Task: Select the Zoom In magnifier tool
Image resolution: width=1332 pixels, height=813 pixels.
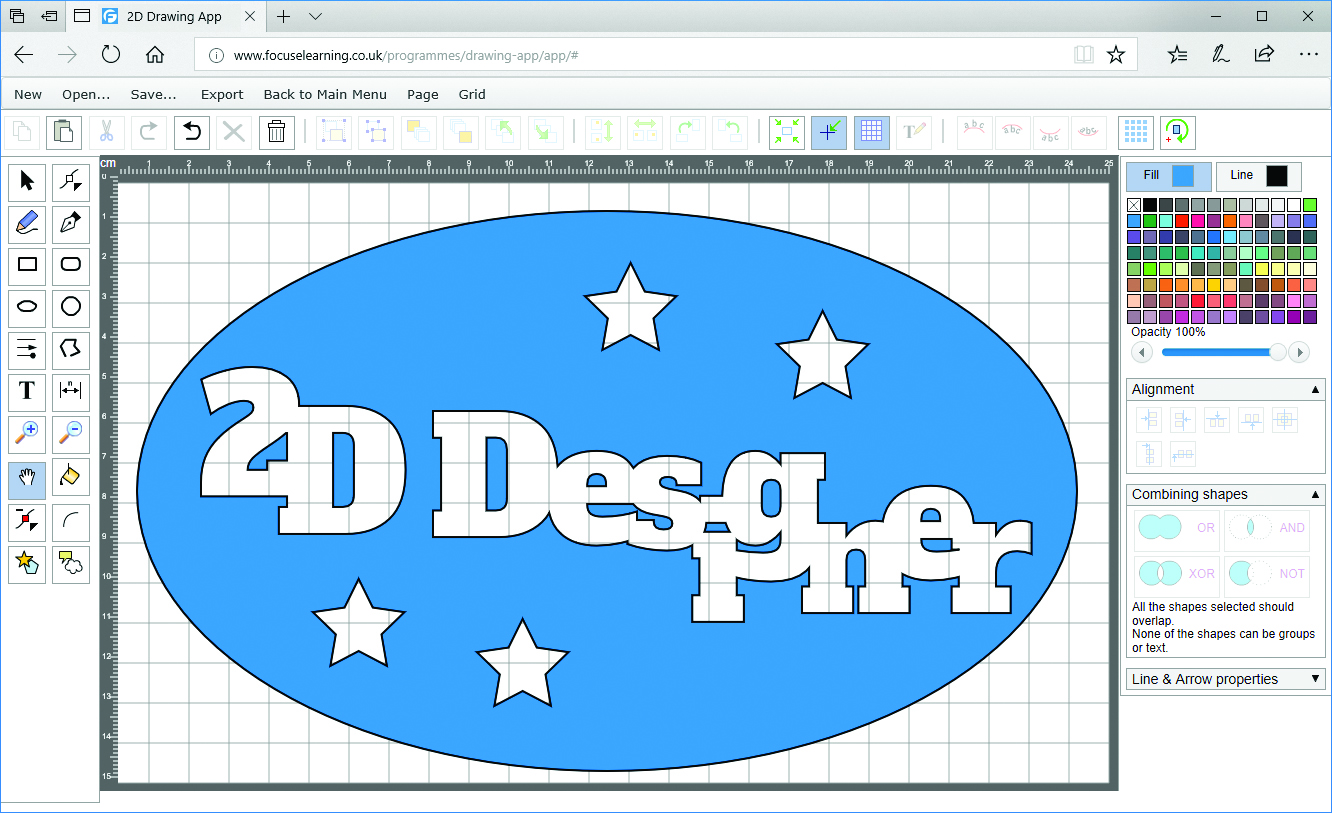Action: [26, 434]
